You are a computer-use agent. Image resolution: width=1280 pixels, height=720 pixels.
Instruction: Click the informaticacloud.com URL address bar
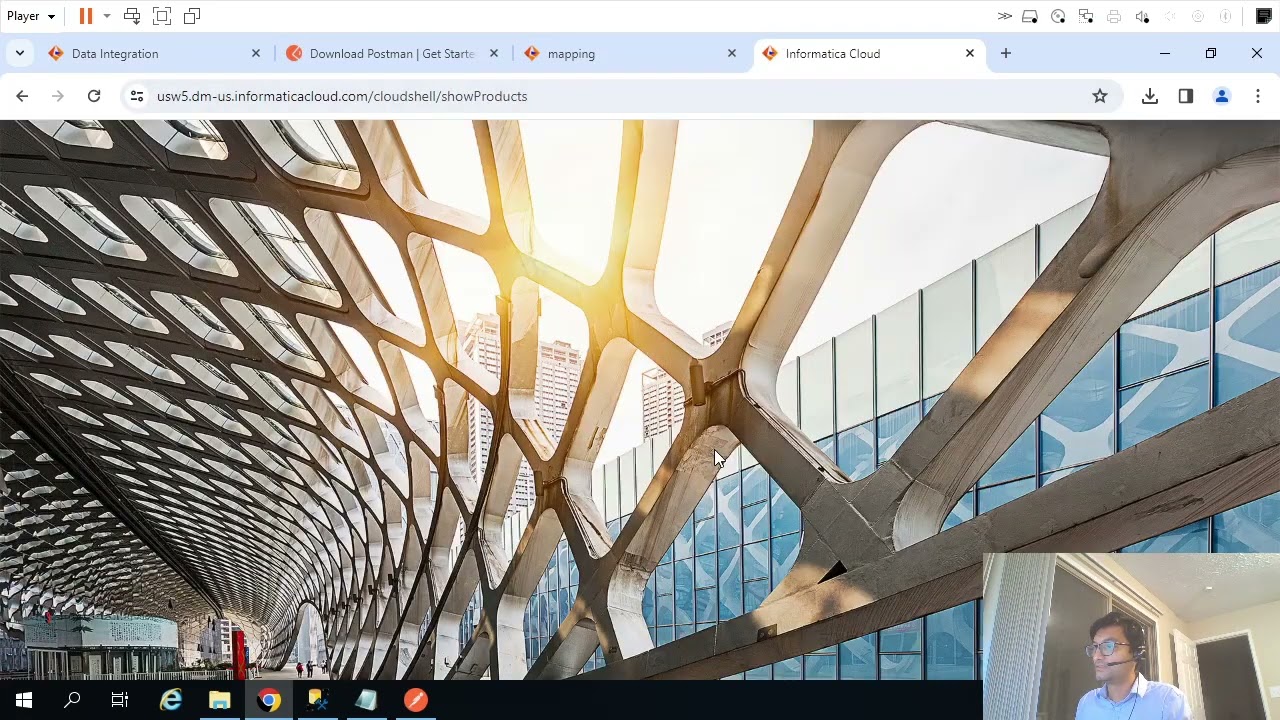620,96
